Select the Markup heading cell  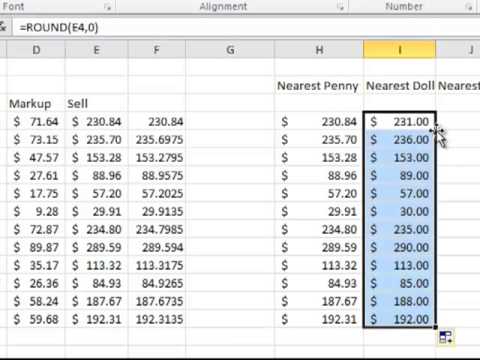pyautogui.click(x=36, y=104)
